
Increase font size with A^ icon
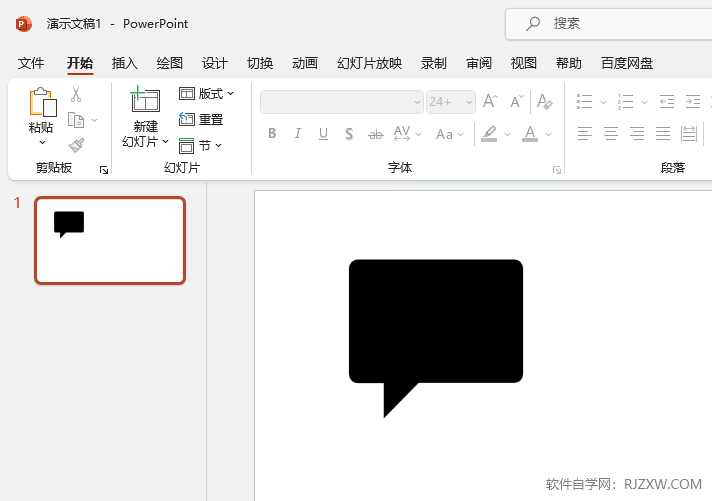[490, 101]
